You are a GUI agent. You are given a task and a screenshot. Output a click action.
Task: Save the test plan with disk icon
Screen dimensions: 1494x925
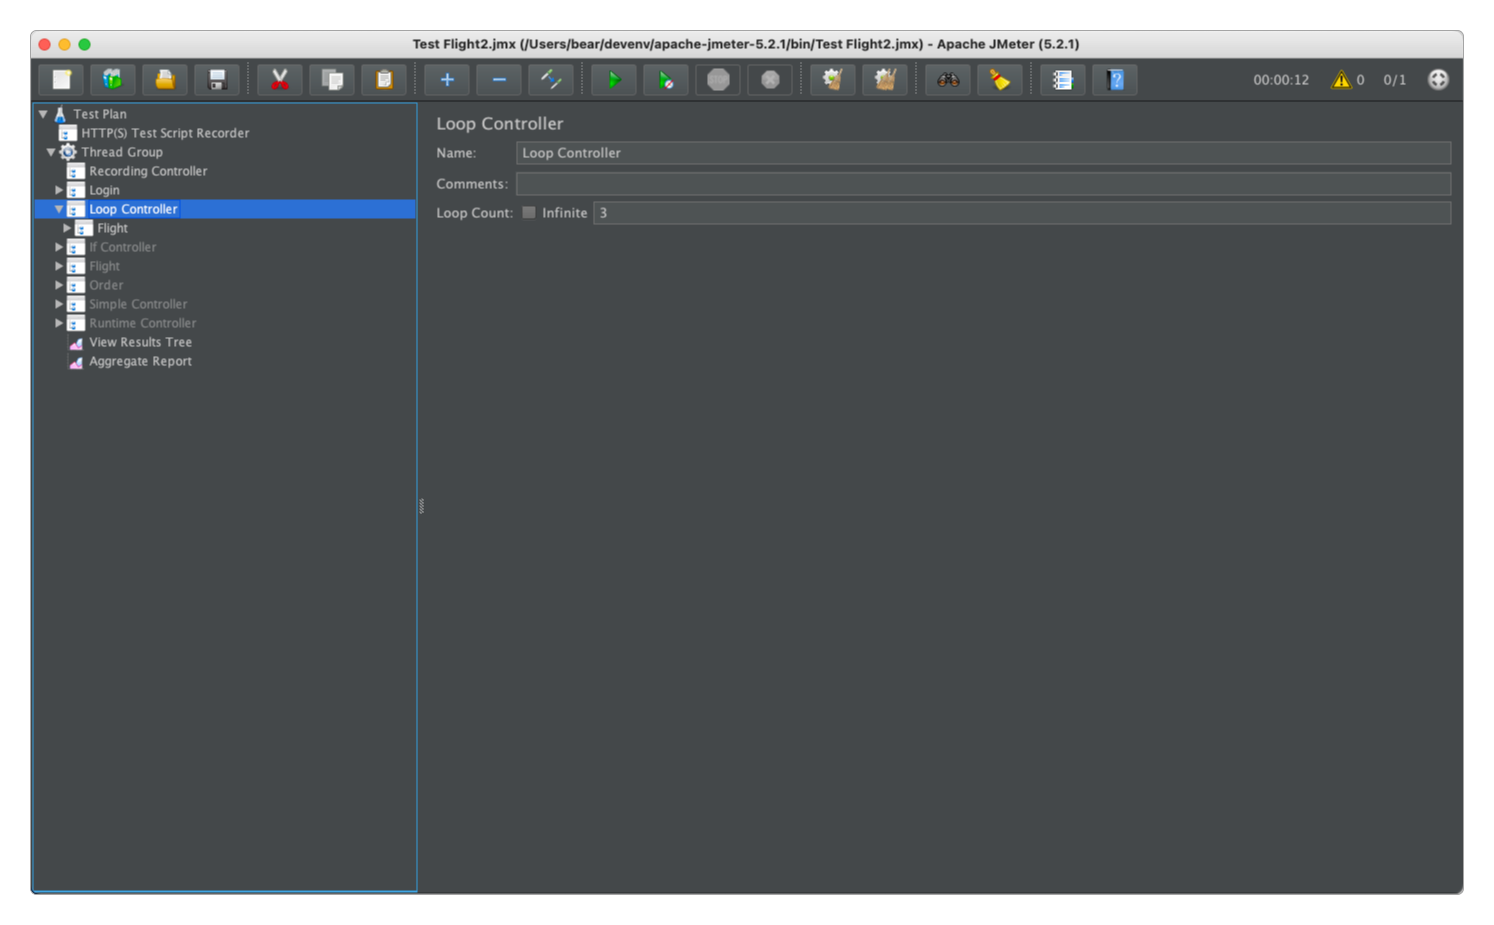[217, 80]
